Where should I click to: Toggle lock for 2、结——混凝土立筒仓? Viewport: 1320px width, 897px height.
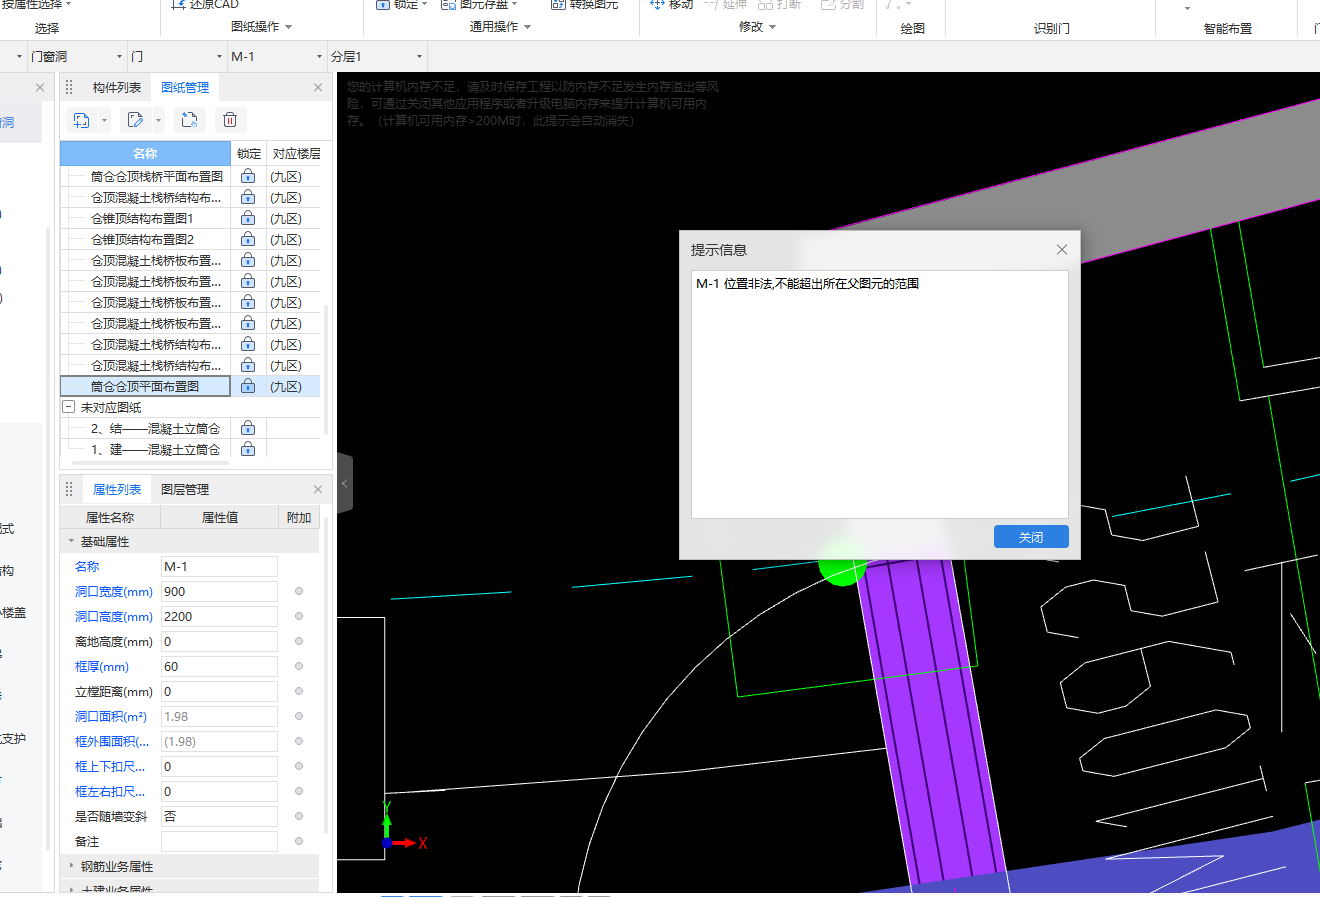tap(248, 429)
